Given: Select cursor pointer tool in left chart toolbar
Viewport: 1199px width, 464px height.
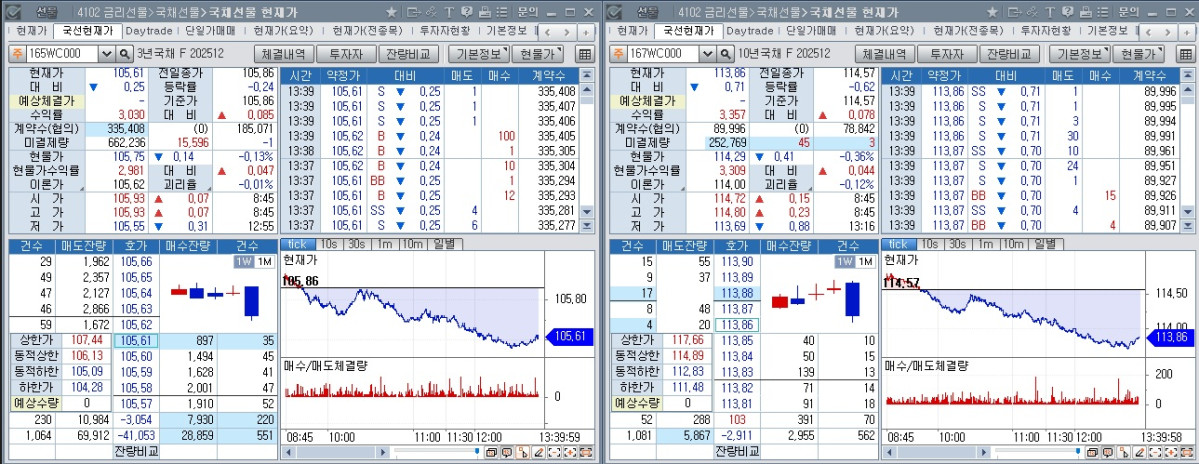Looking at the screenshot, I should (x=523, y=453).
